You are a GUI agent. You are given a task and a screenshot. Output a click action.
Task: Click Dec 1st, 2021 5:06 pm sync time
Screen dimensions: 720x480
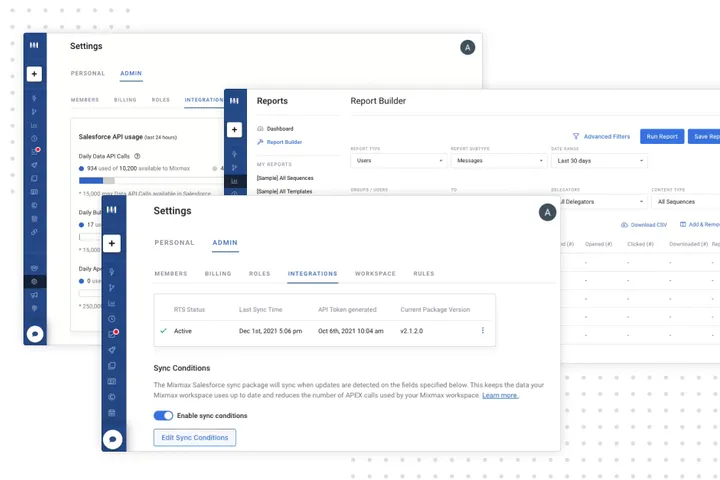[270, 331]
